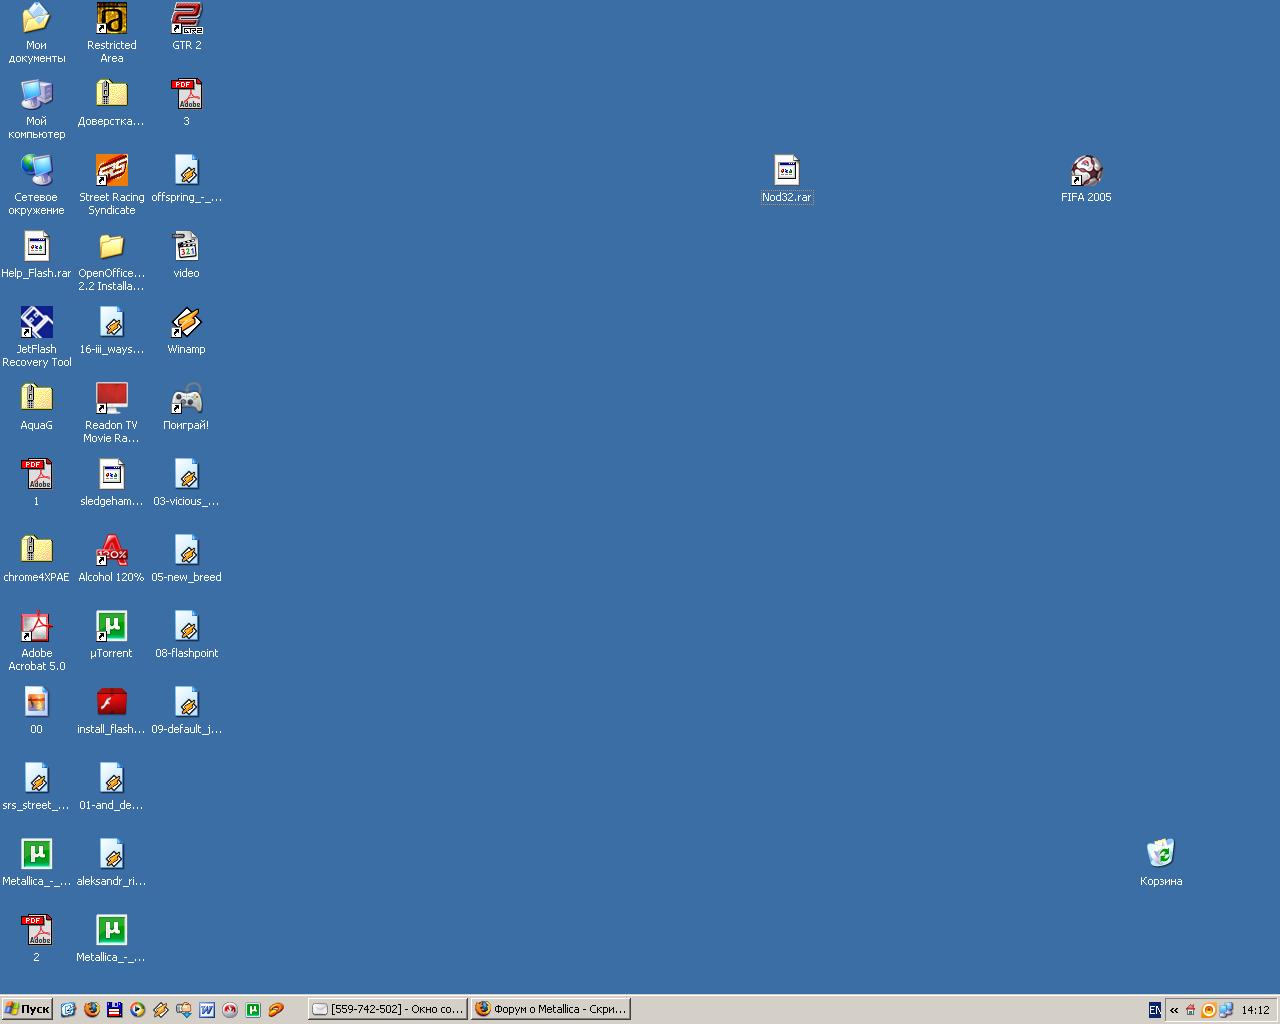Switch to the [559-742-502] chat window

tap(387, 1010)
